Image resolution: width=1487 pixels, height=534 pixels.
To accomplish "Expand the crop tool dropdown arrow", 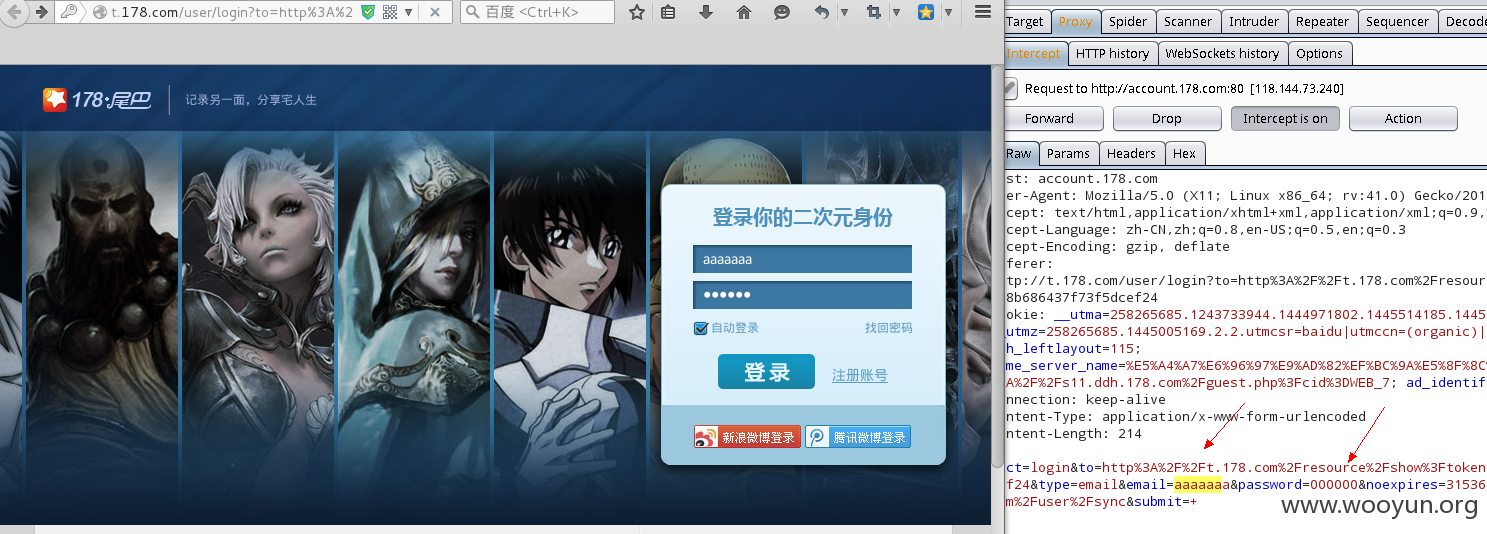I will 896,12.
